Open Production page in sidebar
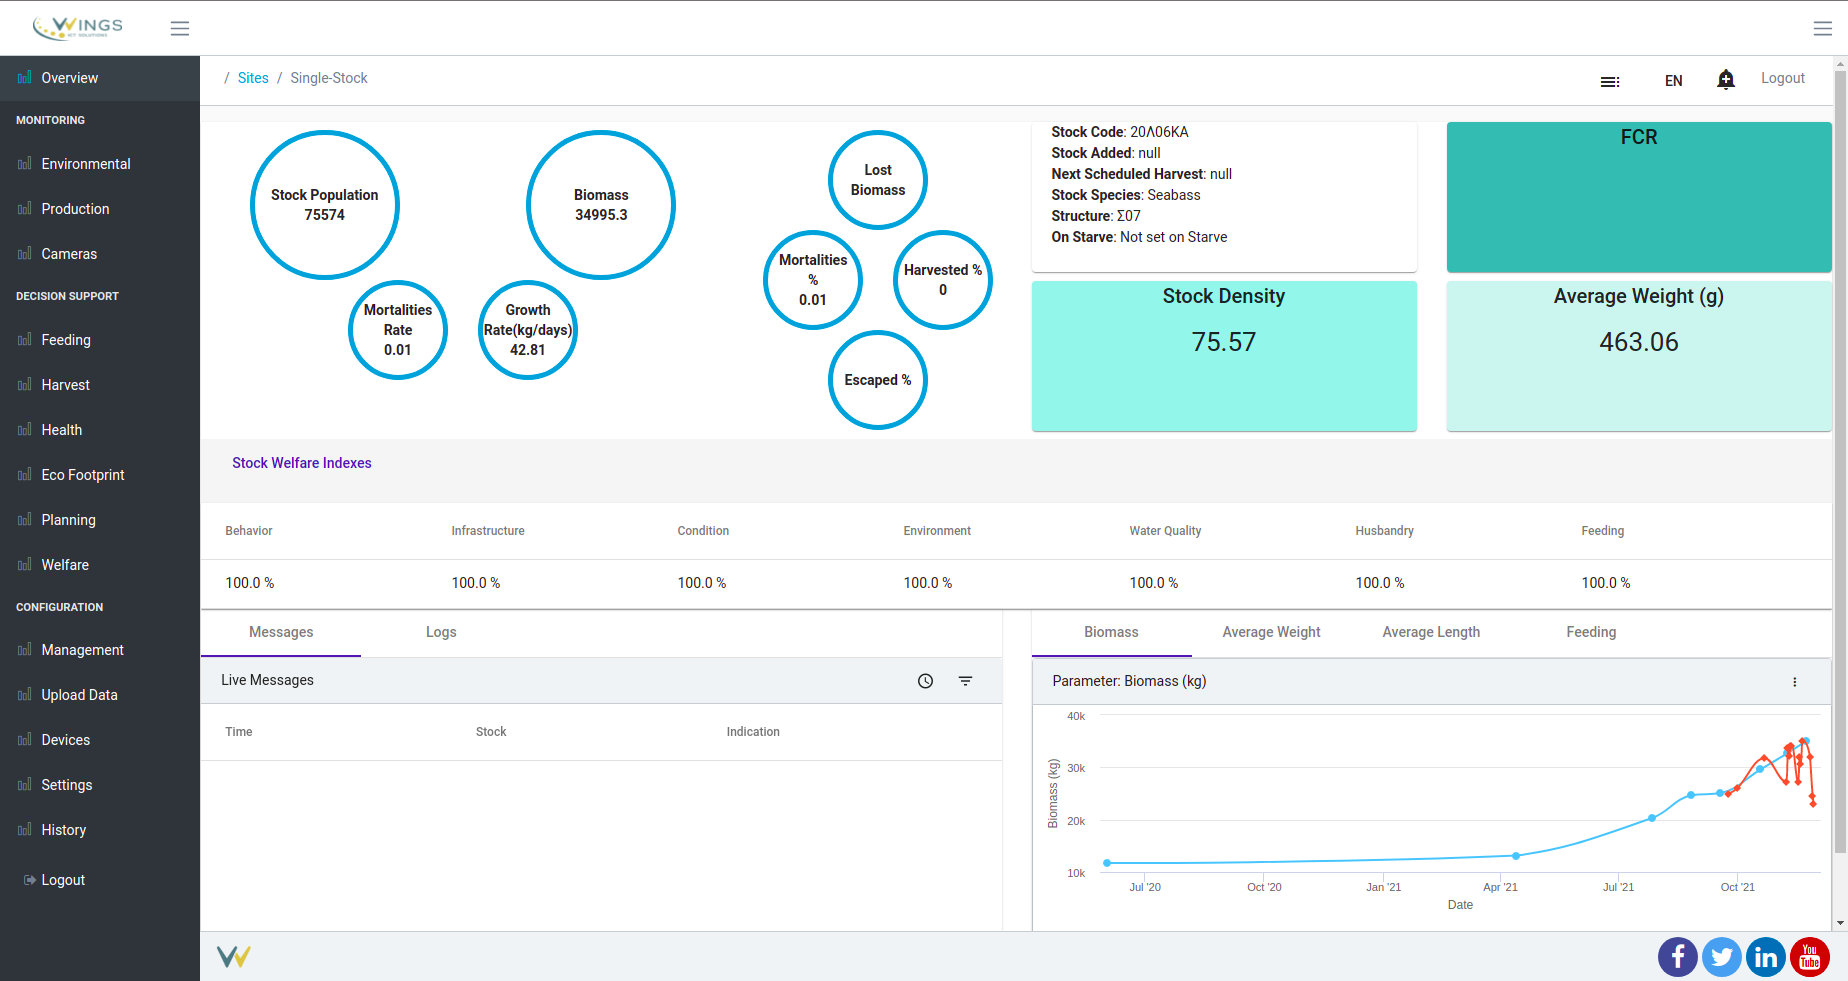 tap(100, 209)
